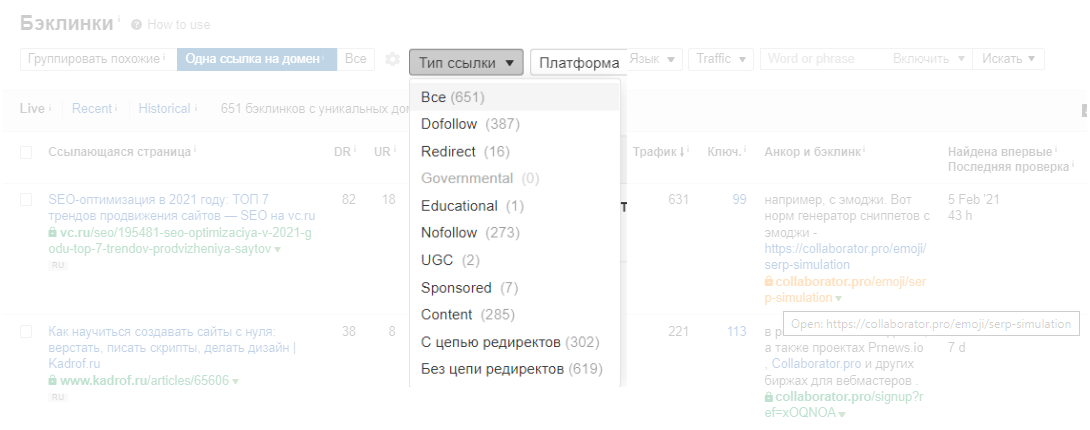Check the Kadrof.ru row checkbox
The image size is (1090, 430).
[26, 332]
